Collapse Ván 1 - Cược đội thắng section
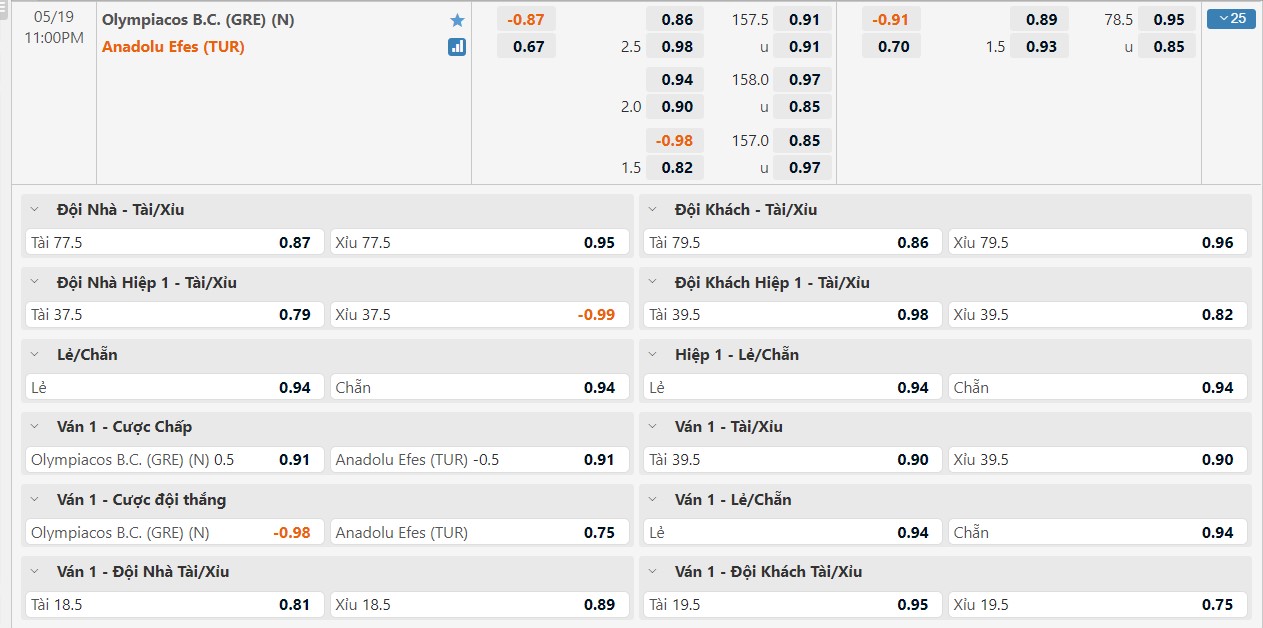The width and height of the screenshot is (1263, 628). tap(35, 500)
